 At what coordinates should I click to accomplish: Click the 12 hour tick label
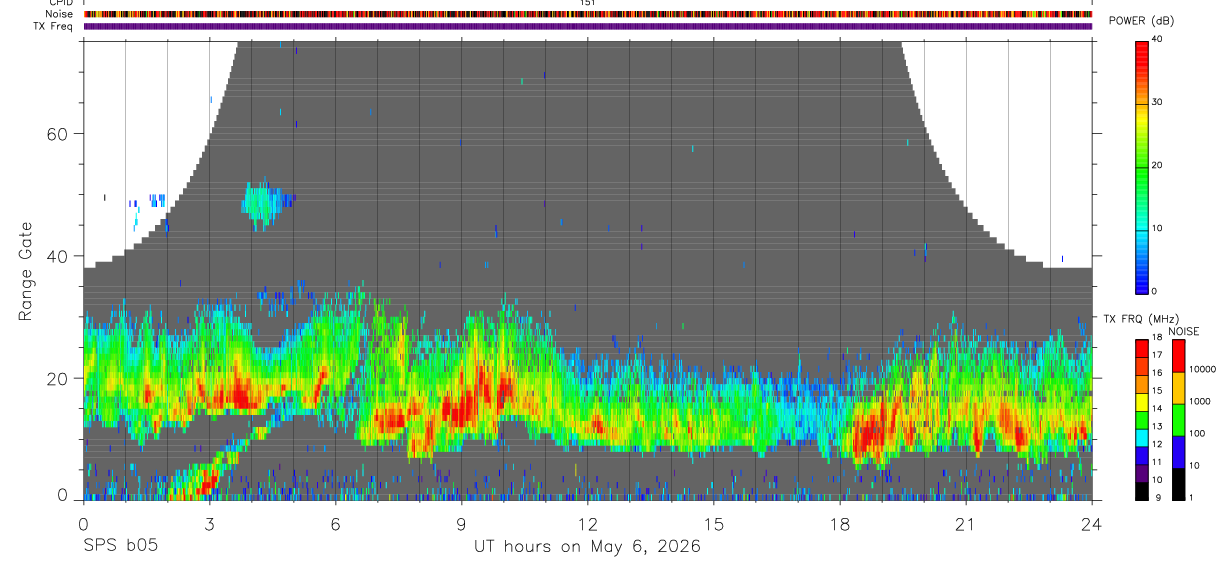(x=587, y=524)
